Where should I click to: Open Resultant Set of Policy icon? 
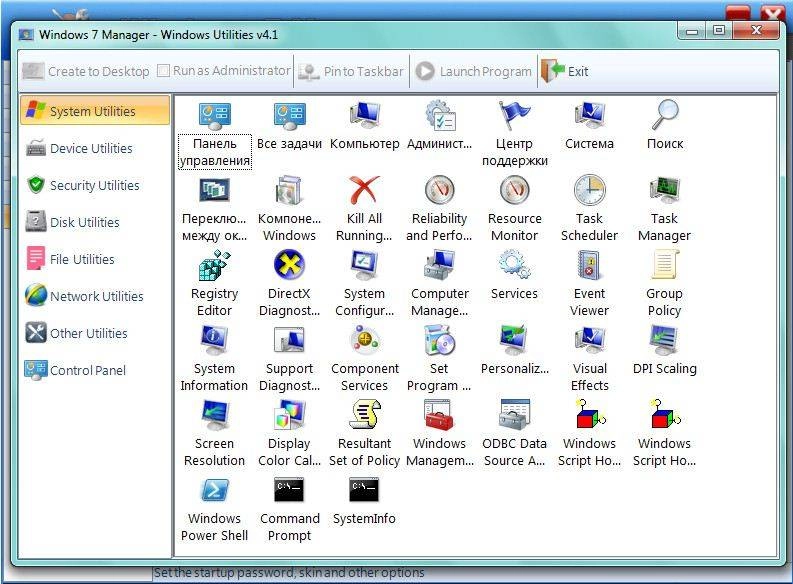point(365,415)
